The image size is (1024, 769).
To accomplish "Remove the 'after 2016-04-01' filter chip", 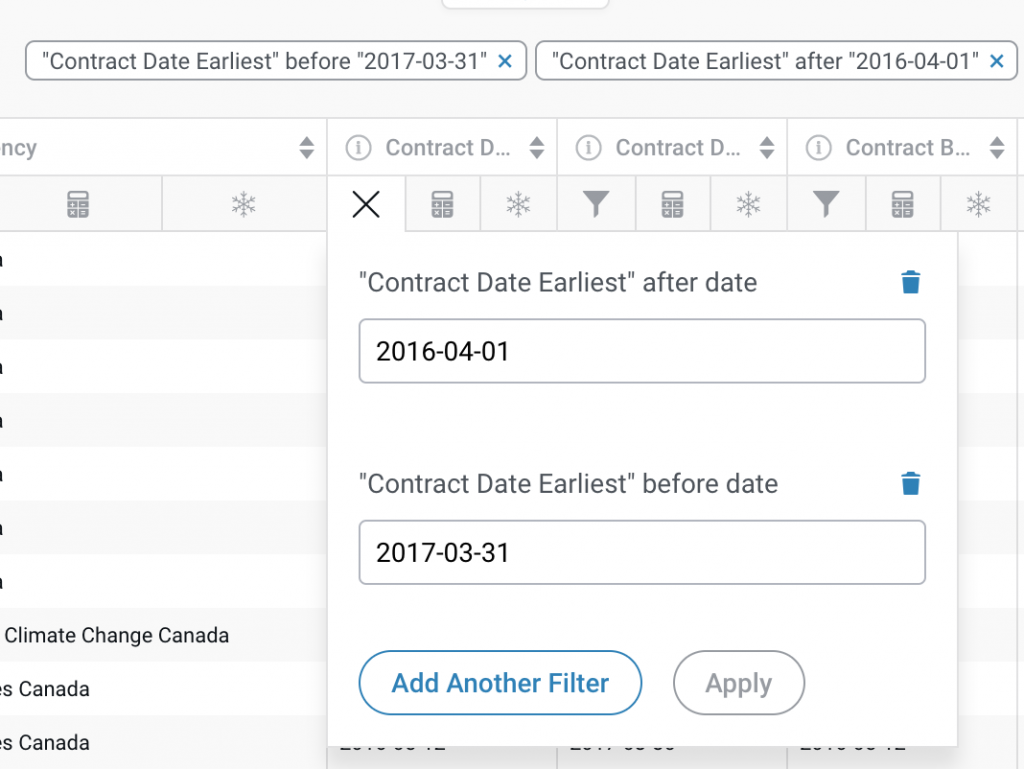I will click(x=996, y=61).
